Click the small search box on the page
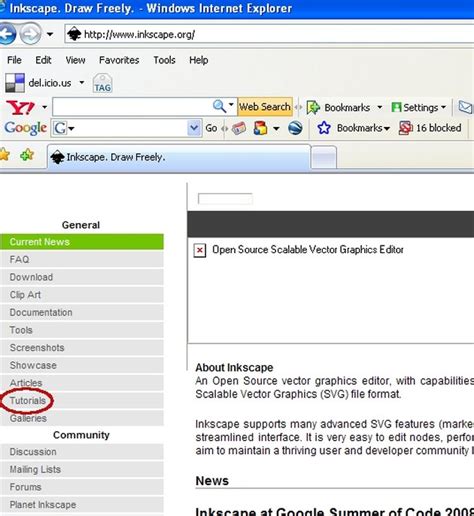Image resolution: width=474 pixels, height=516 pixels. coord(225,199)
